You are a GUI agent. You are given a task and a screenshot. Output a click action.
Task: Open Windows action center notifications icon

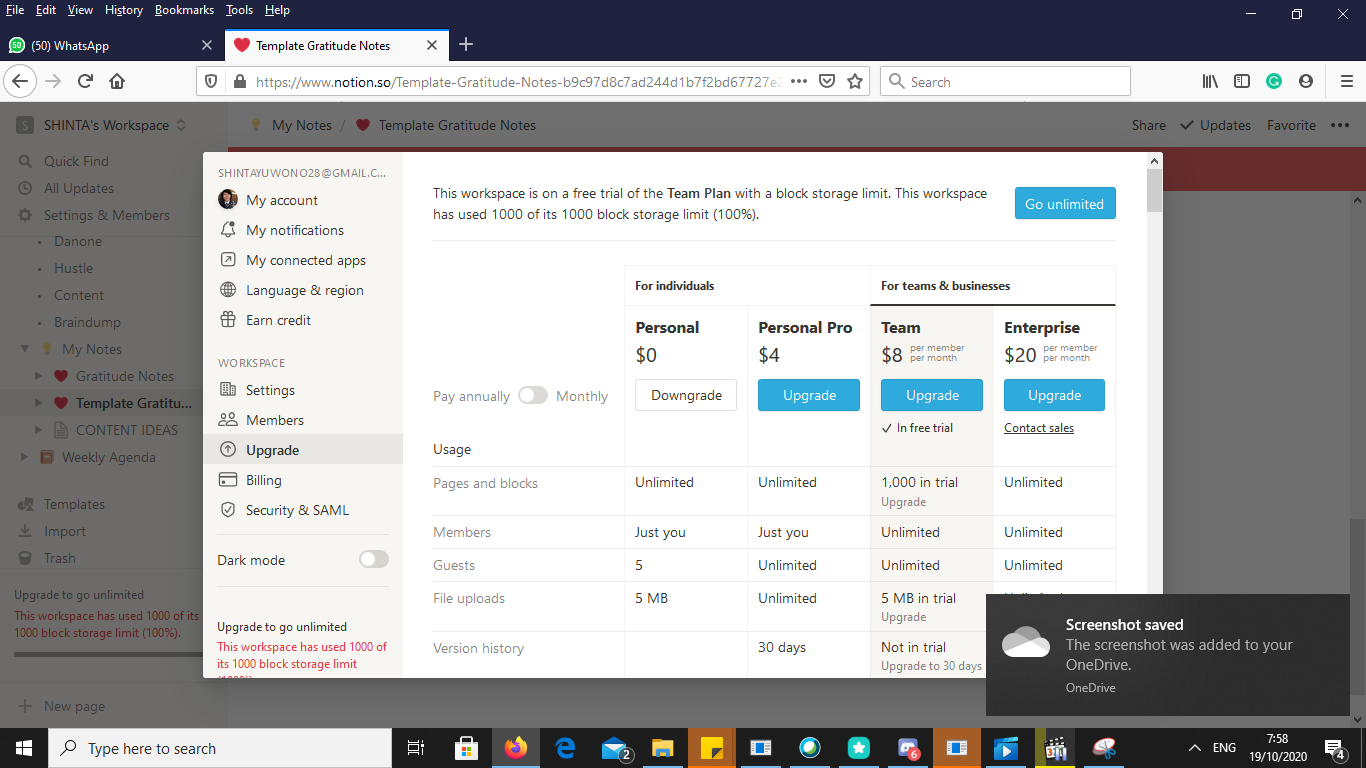(x=1335, y=748)
